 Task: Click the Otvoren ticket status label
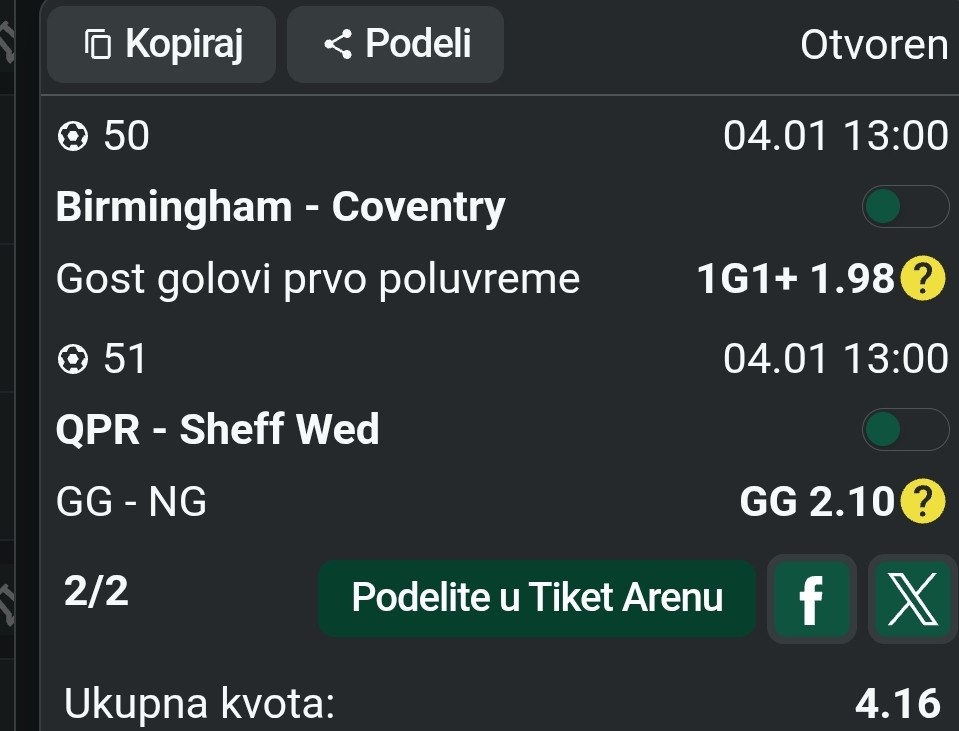coord(873,45)
